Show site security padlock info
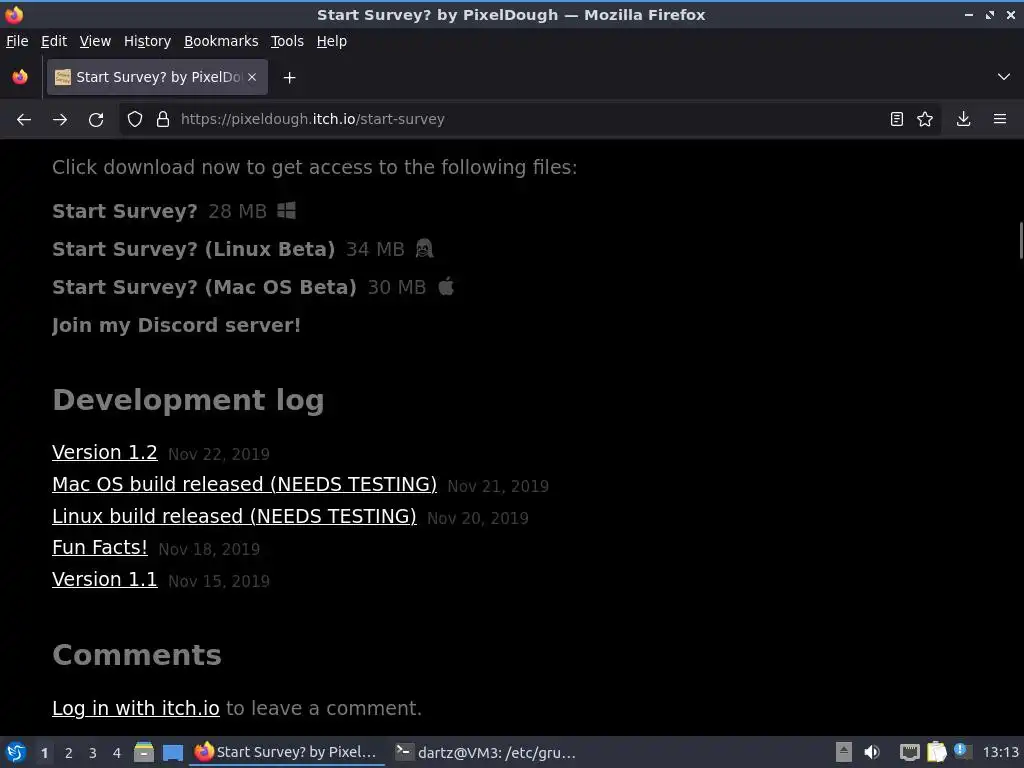This screenshot has height=768, width=1024. click(x=163, y=120)
